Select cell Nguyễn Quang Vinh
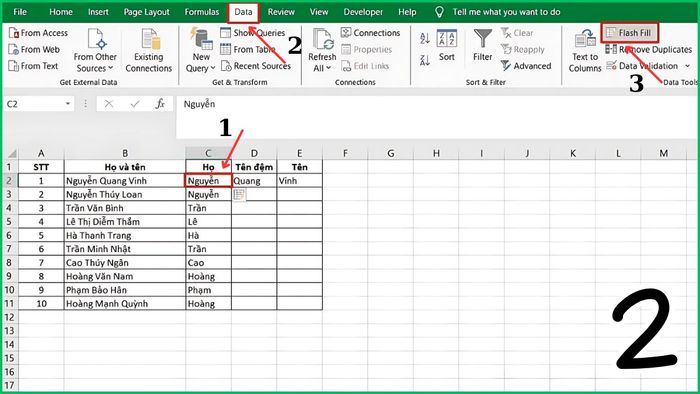The height and width of the screenshot is (394, 700). pos(125,181)
